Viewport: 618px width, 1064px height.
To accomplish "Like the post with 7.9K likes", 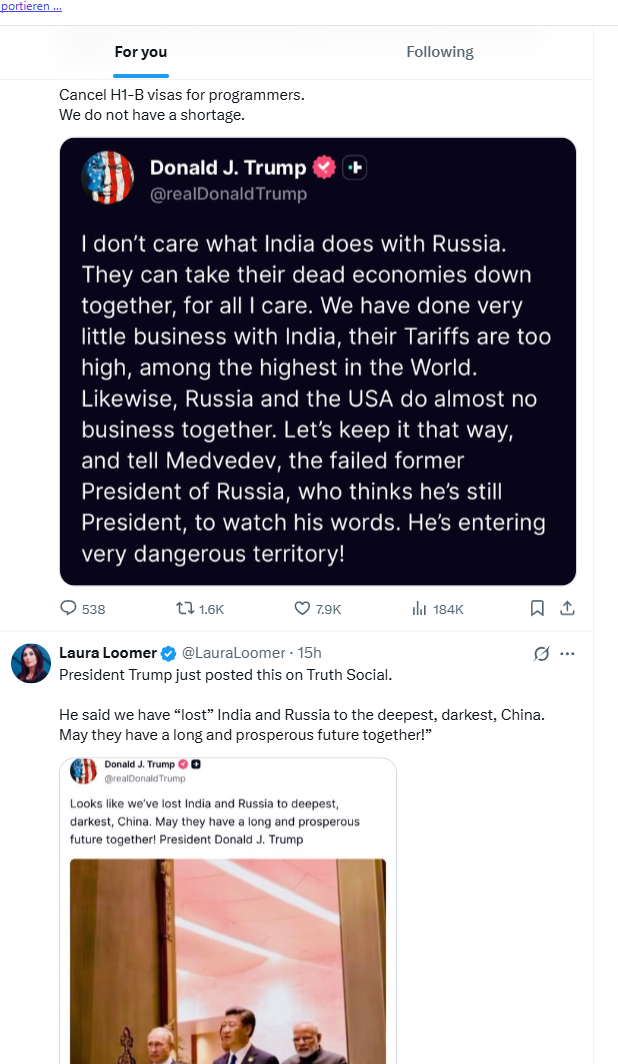I will coord(302,608).
